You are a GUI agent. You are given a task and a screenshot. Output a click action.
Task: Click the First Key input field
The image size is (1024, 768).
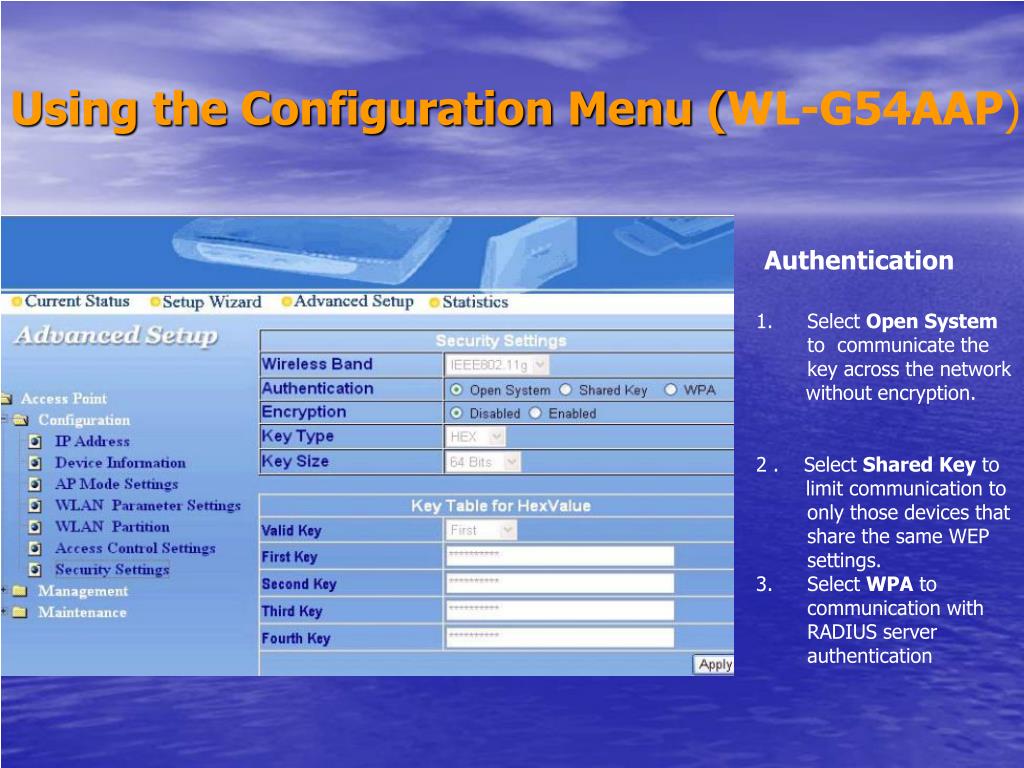pyautogui.click(x=560, y=556)
